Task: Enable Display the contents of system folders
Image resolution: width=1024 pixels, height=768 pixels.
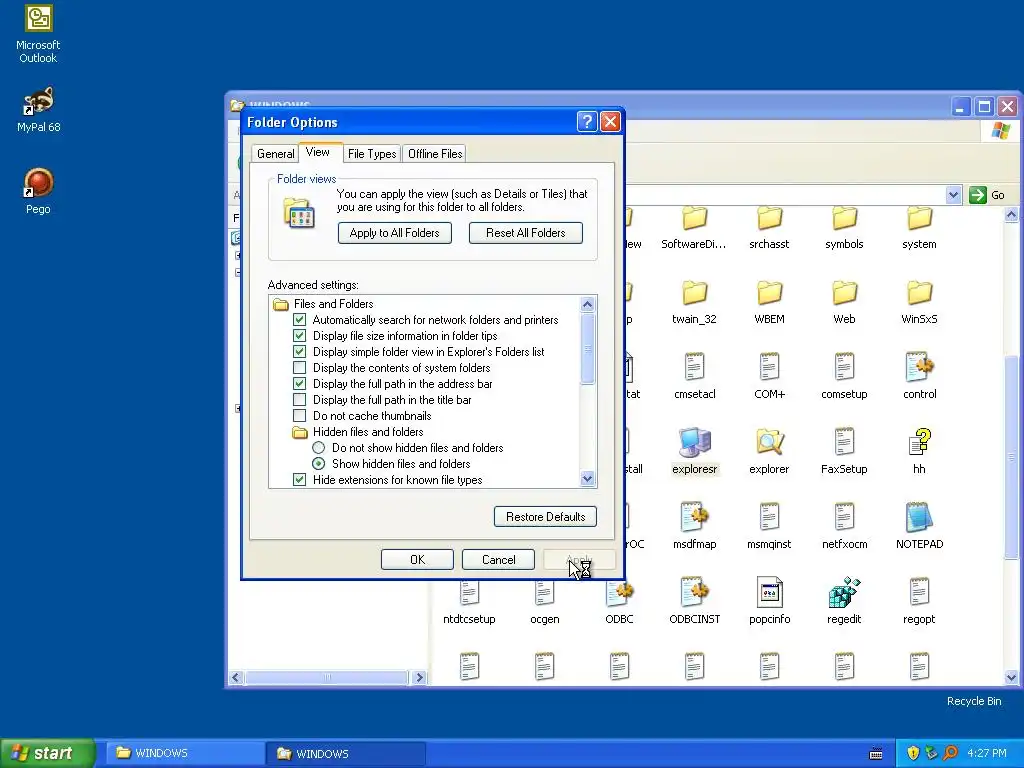Action: 299,368
